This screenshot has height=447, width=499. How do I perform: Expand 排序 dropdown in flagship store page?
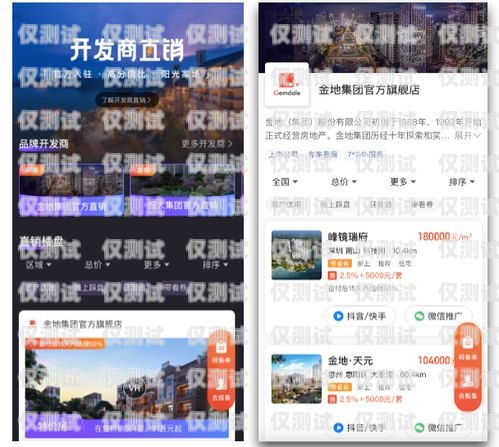462,182
